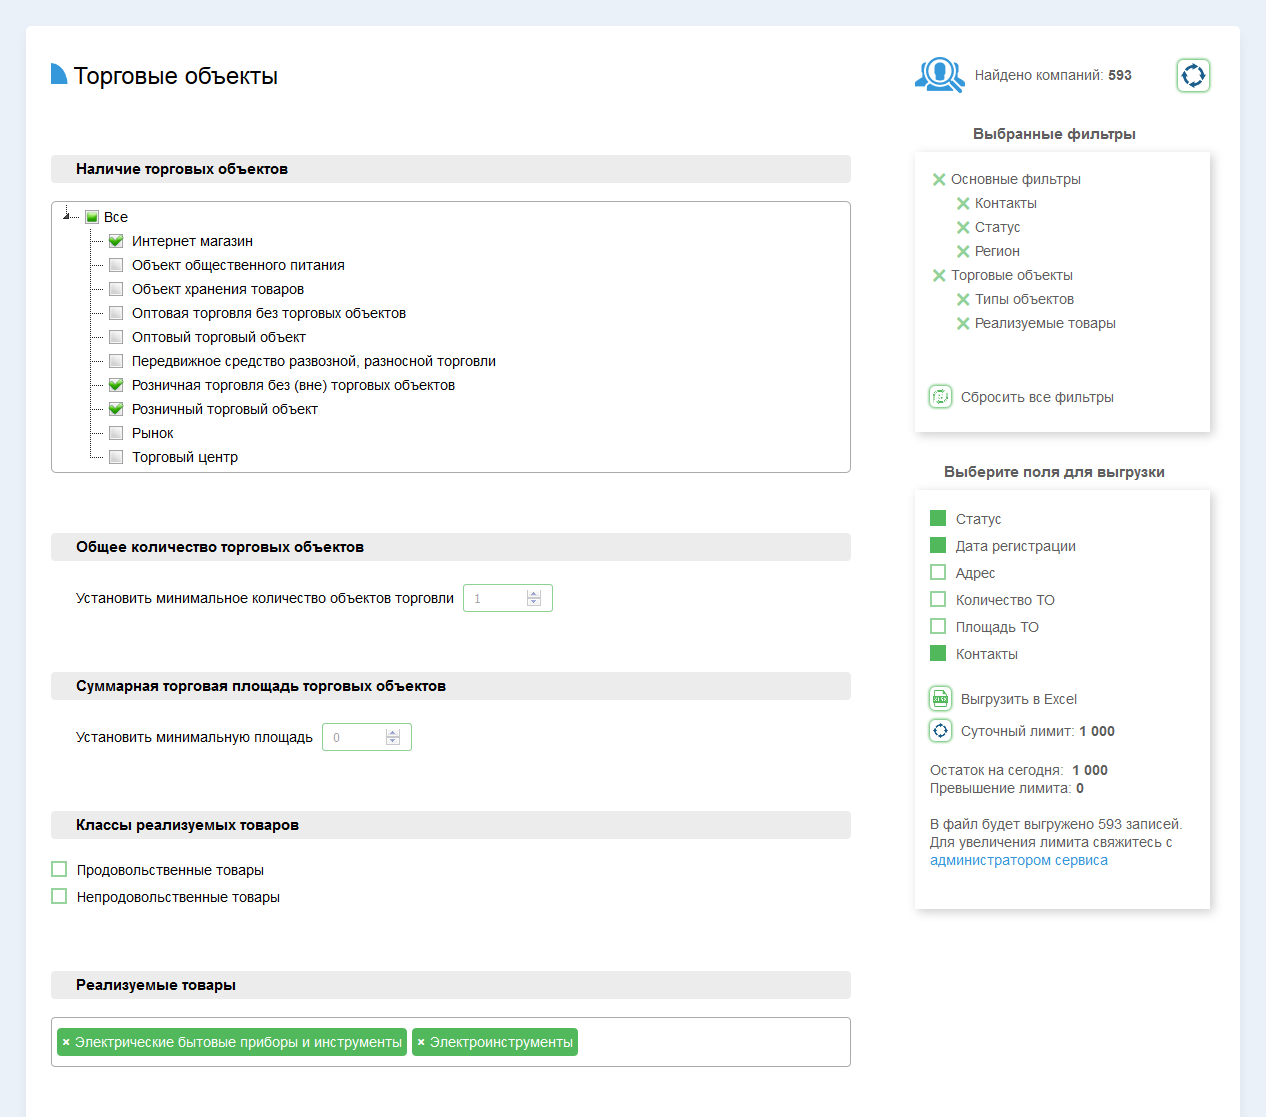
Task: Click the Excel export icon
Action: 940,699
